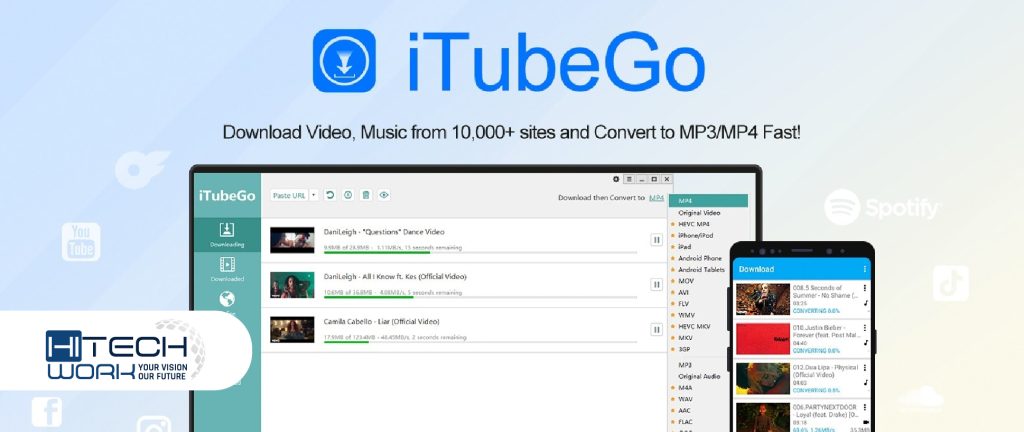Expand the Paste URL dropdown arrow

[314, 195]
